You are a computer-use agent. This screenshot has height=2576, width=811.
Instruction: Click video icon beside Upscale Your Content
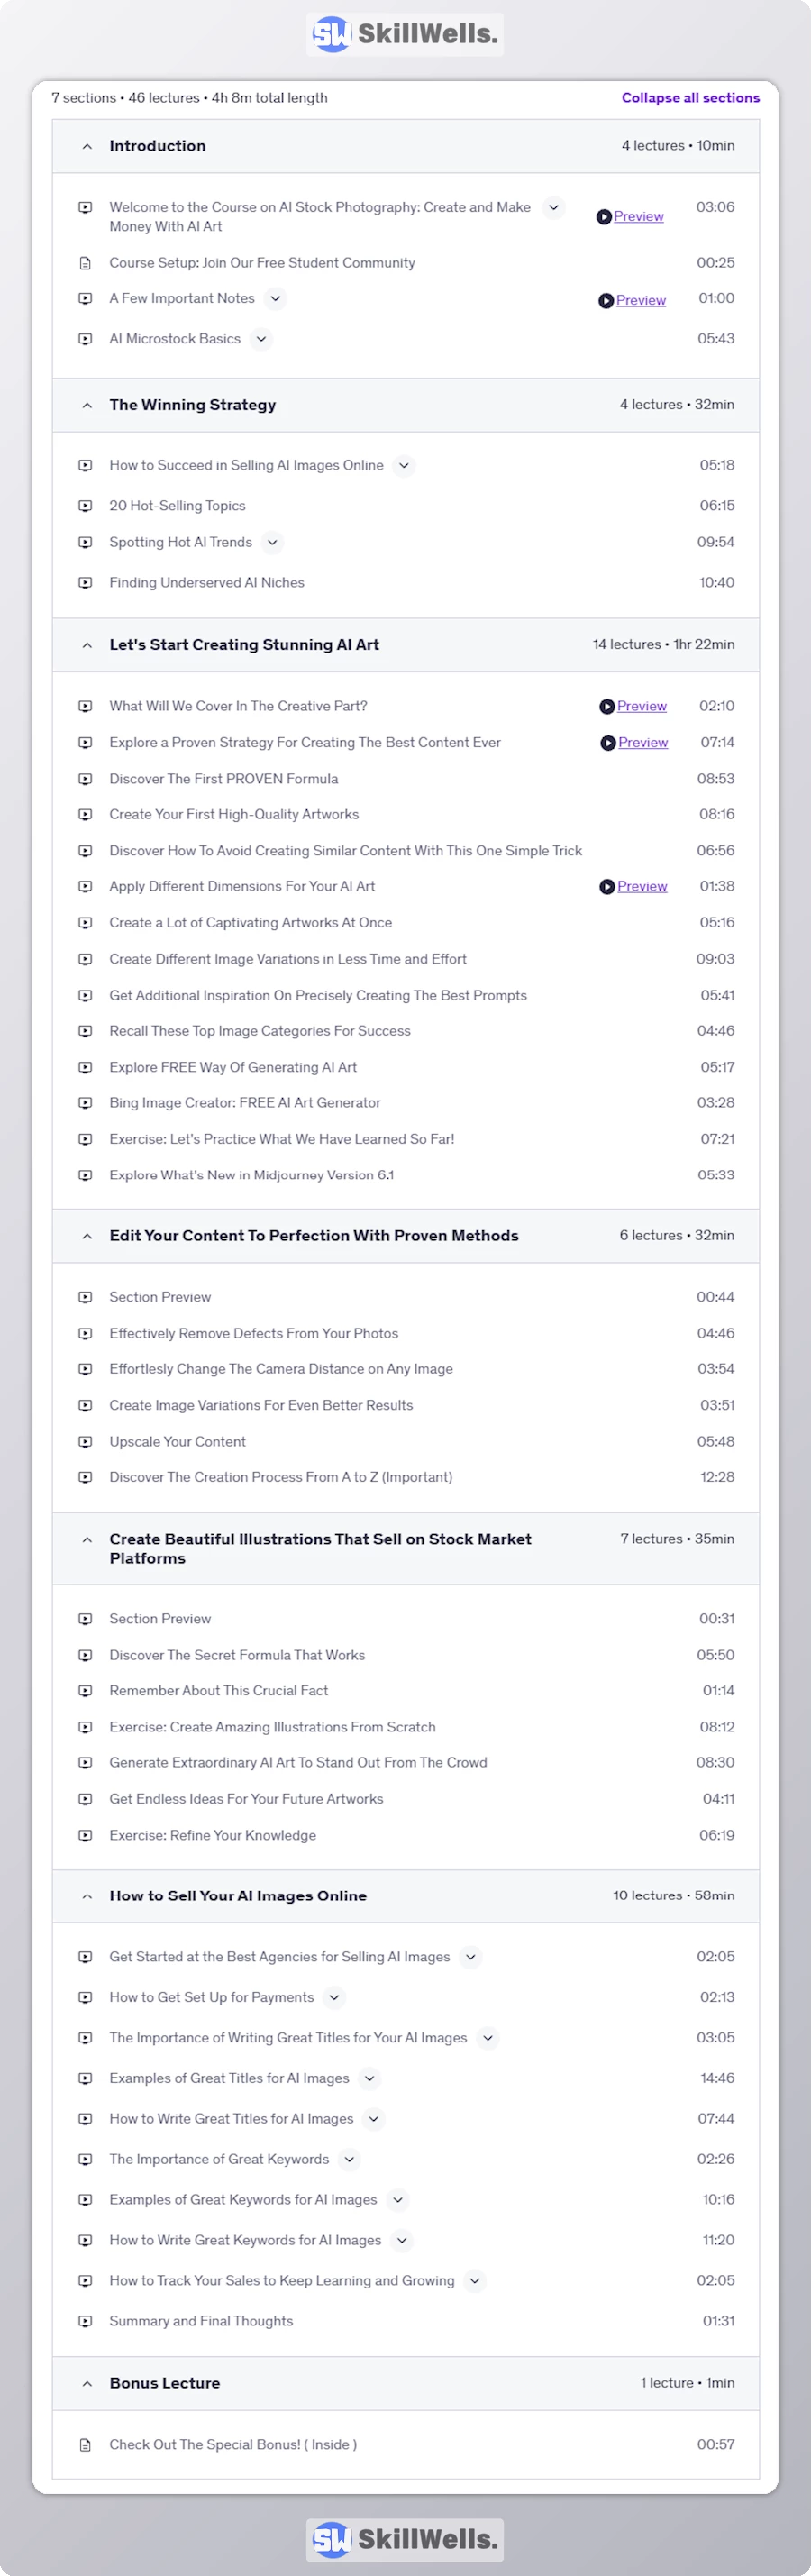[x=85, y=1442]
